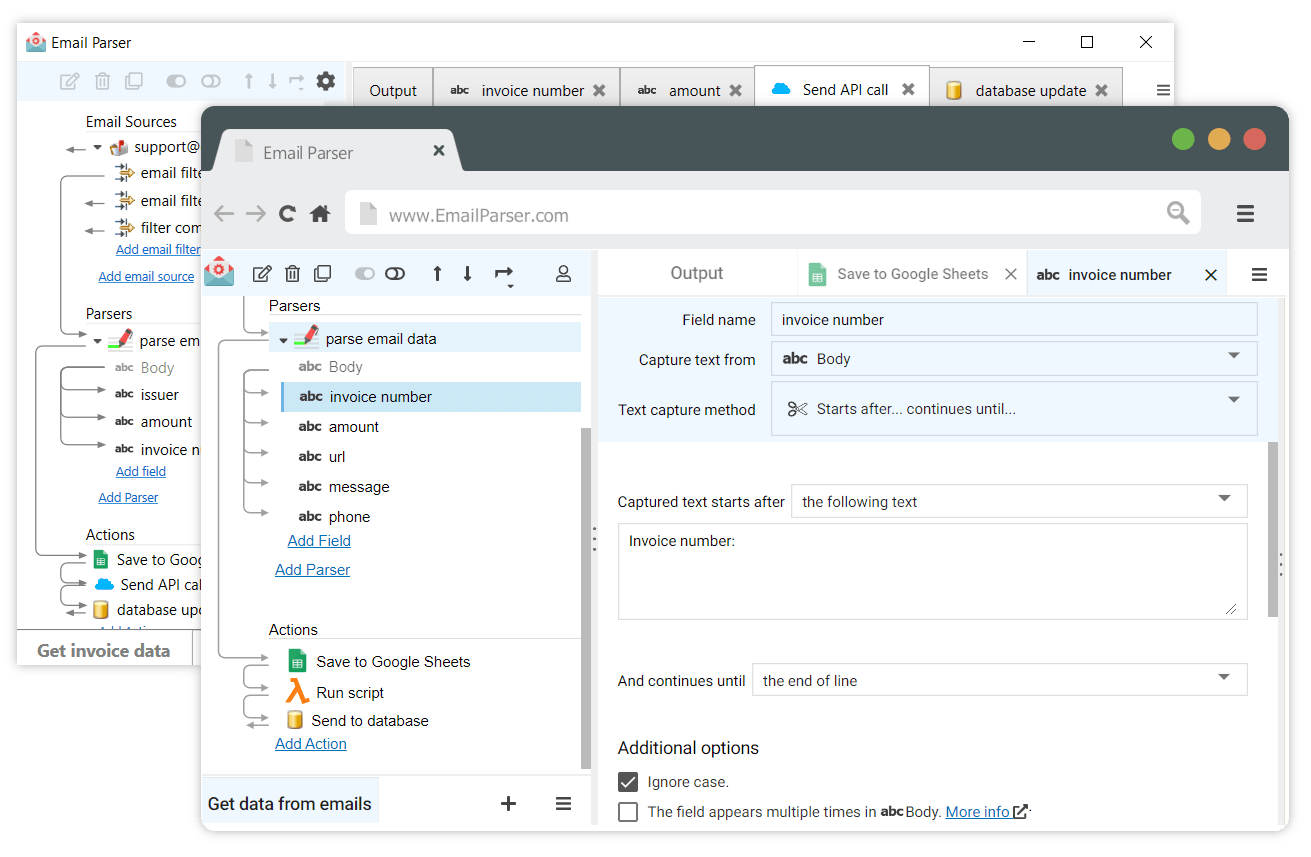Close the Email Parser browser tab
Image resolution: width=1311 pixels, height=857 pixels.
[x=438, y=151]
